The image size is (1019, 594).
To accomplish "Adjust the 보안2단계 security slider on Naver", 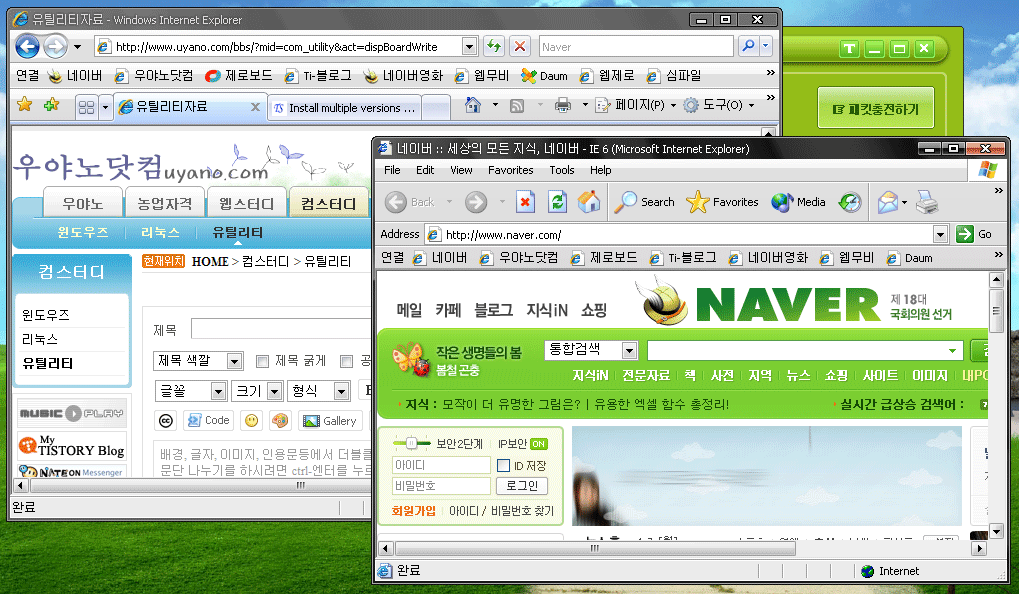I will point(411,443).
